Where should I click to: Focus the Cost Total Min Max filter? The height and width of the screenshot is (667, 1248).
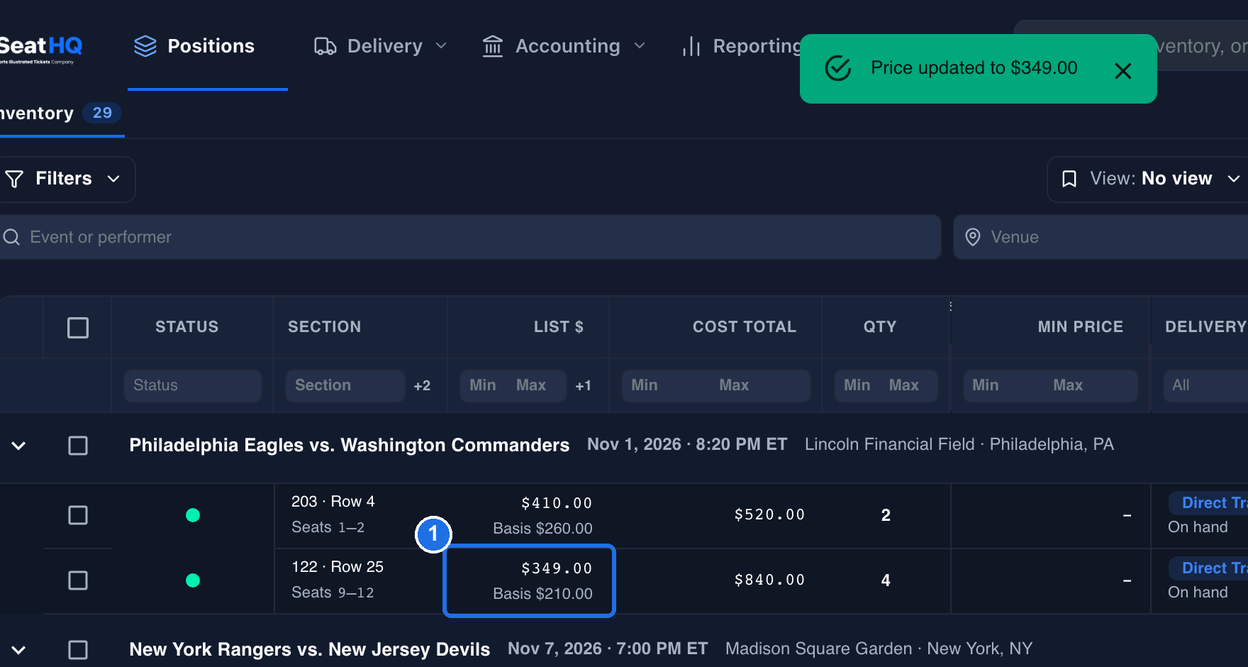click(716, 385)
